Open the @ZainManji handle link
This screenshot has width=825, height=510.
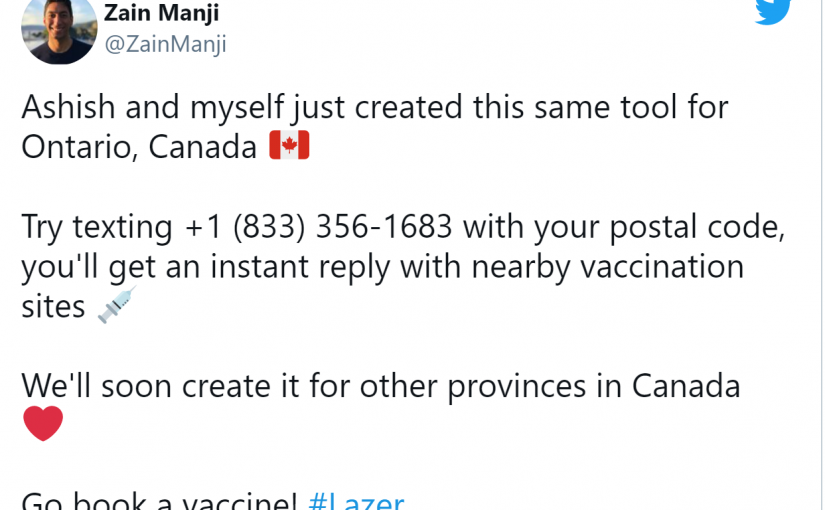[165, 45]
